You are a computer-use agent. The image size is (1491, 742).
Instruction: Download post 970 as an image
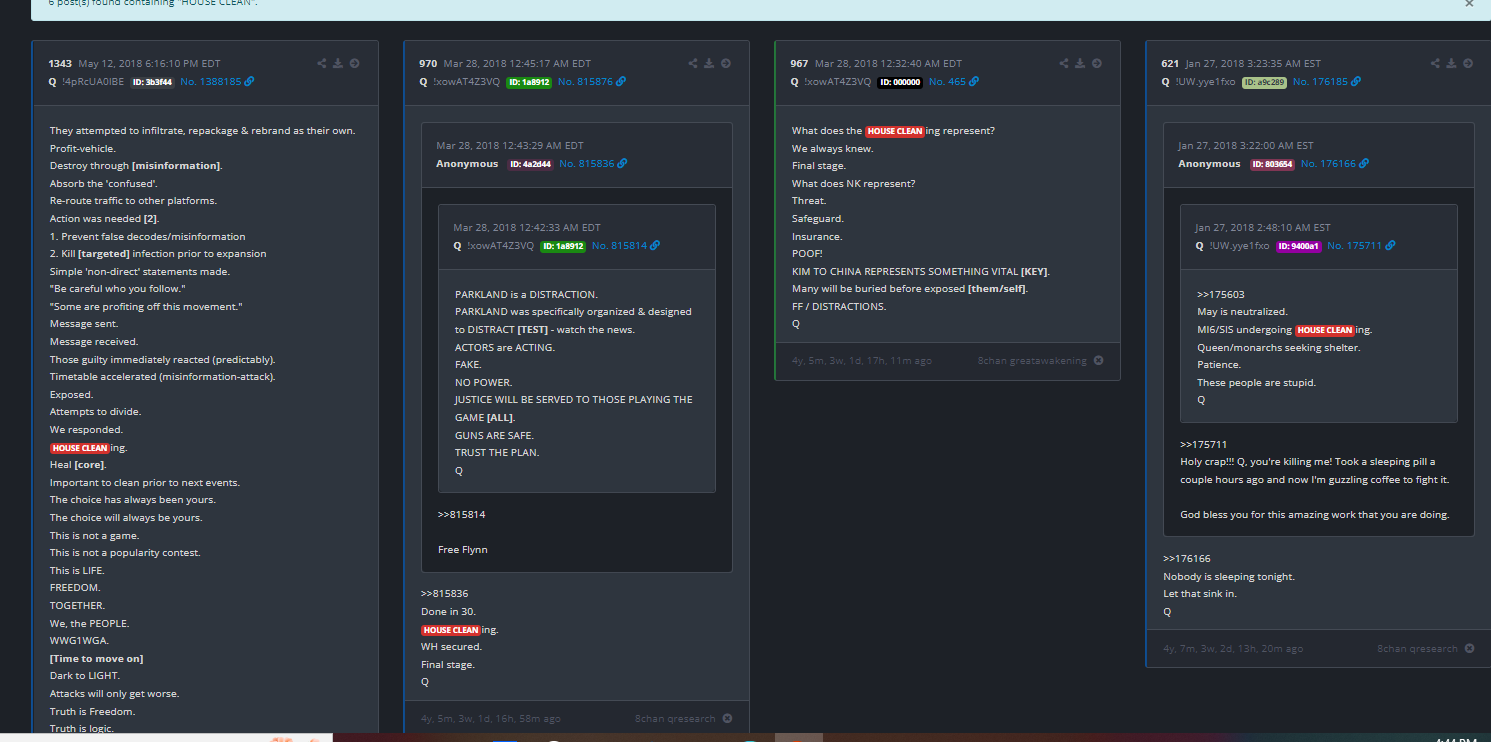click(709, 63)
